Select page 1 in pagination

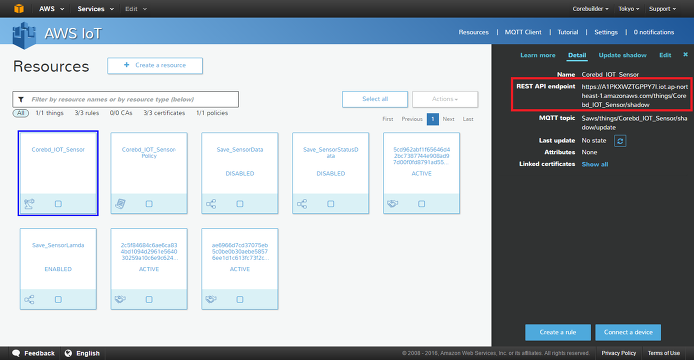point(433,119)
